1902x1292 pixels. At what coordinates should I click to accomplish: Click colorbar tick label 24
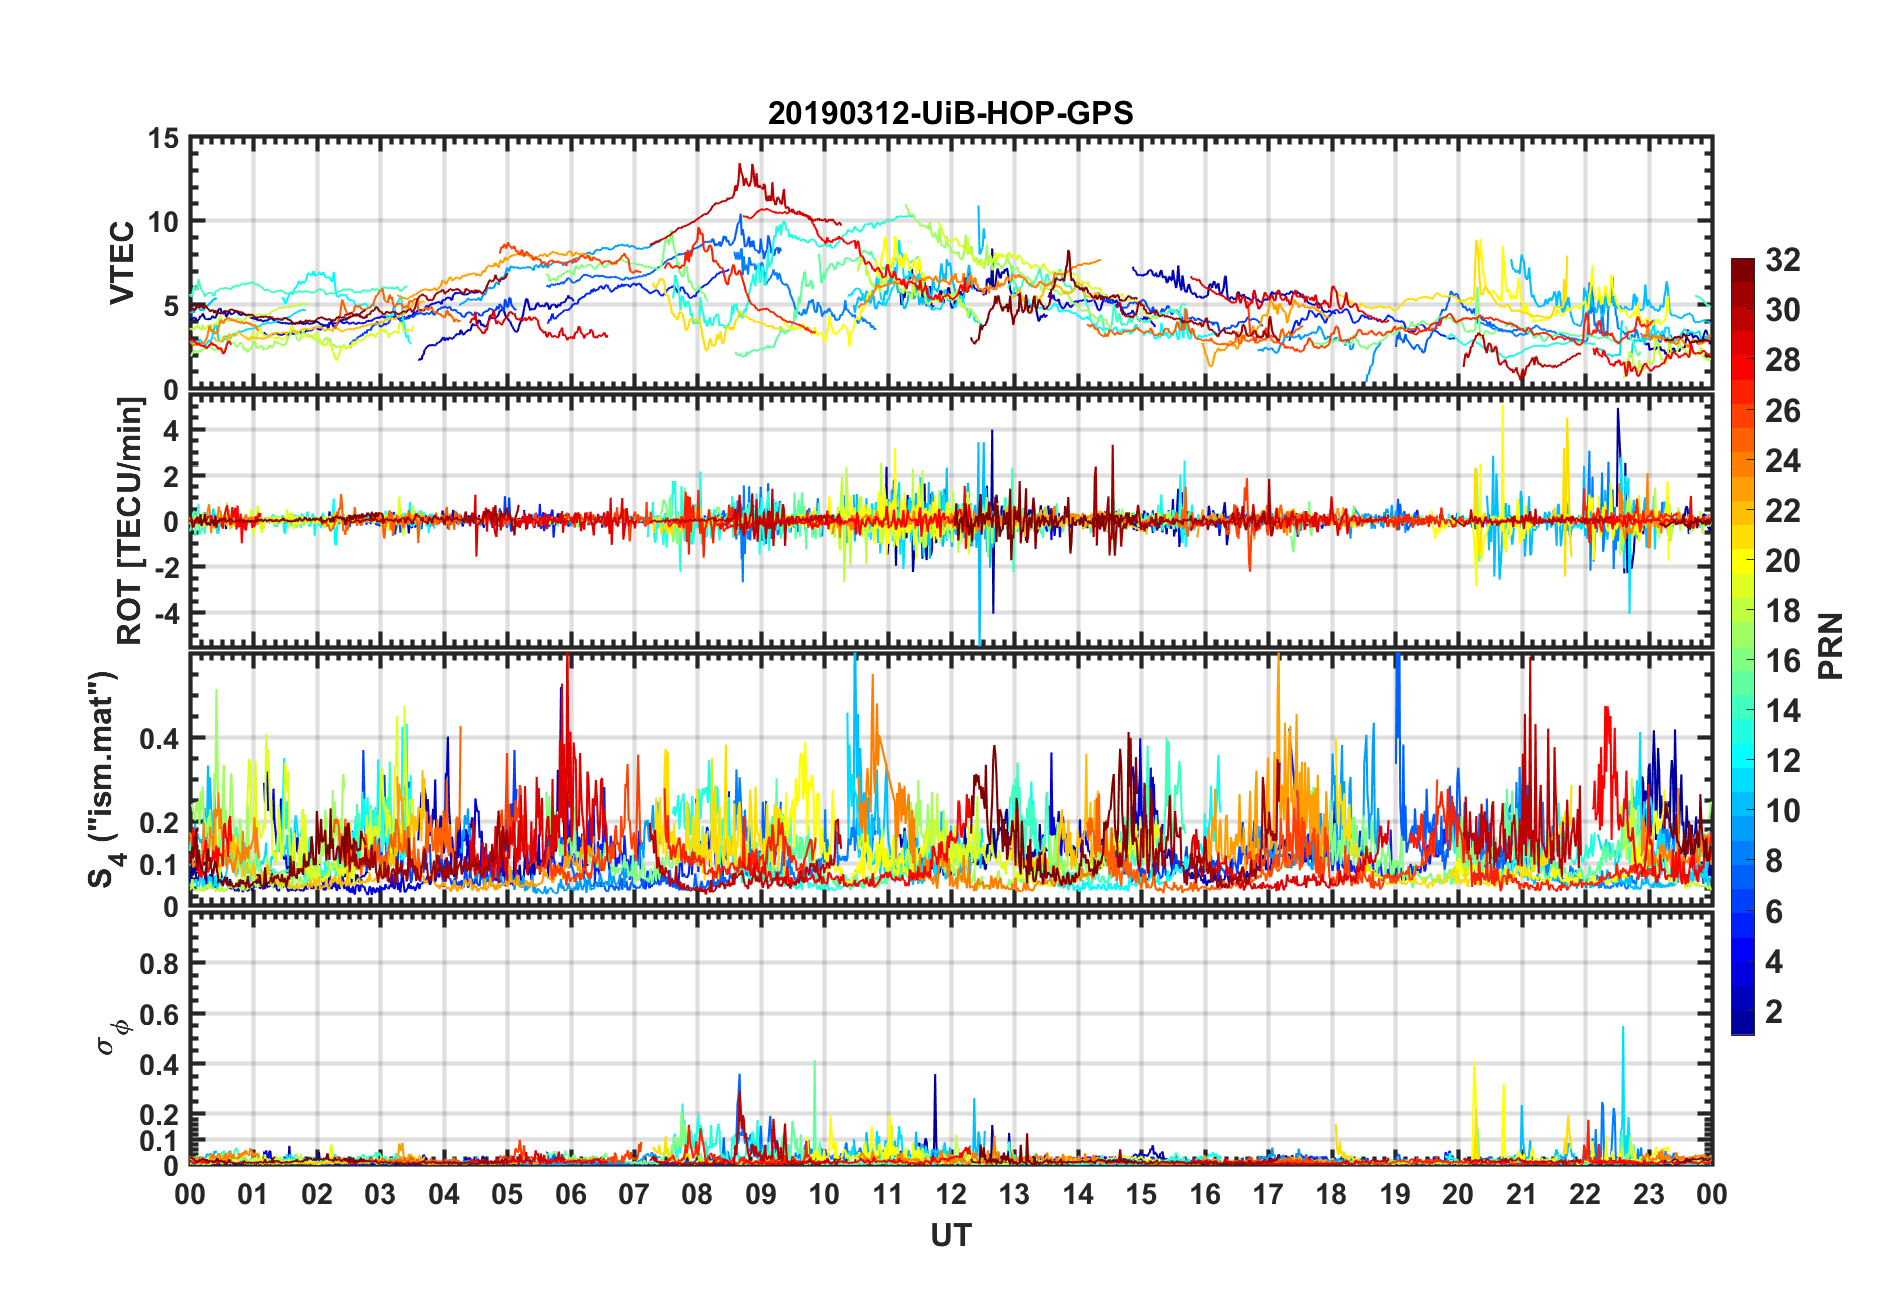click(1782, 461)
